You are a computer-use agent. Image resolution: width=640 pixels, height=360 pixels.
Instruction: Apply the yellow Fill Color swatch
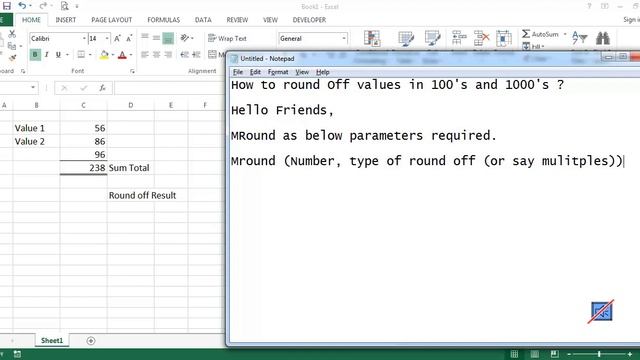[x=104, y=54]
